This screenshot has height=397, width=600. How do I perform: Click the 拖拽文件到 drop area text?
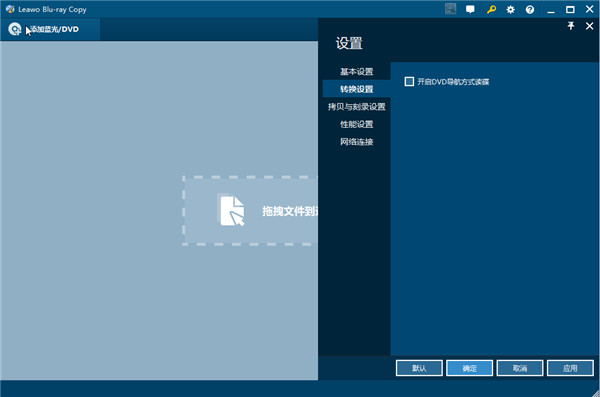pyautogui.click(x=290, y=211)
